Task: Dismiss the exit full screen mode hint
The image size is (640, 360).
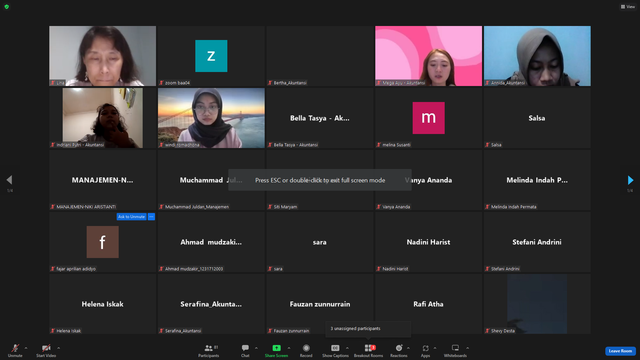Action: (320, 180)
